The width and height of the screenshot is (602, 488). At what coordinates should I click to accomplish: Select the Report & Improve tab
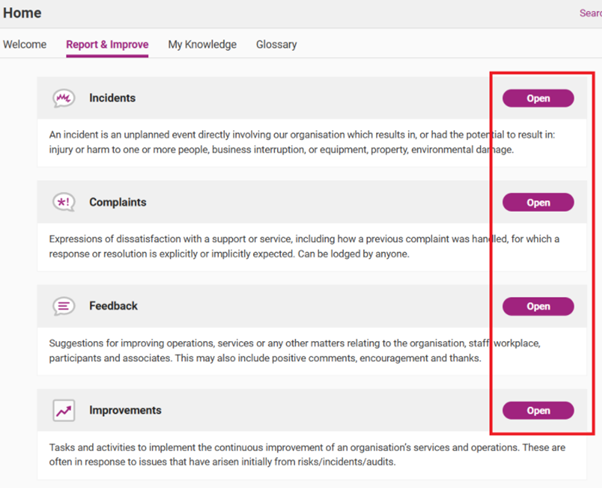107,44
